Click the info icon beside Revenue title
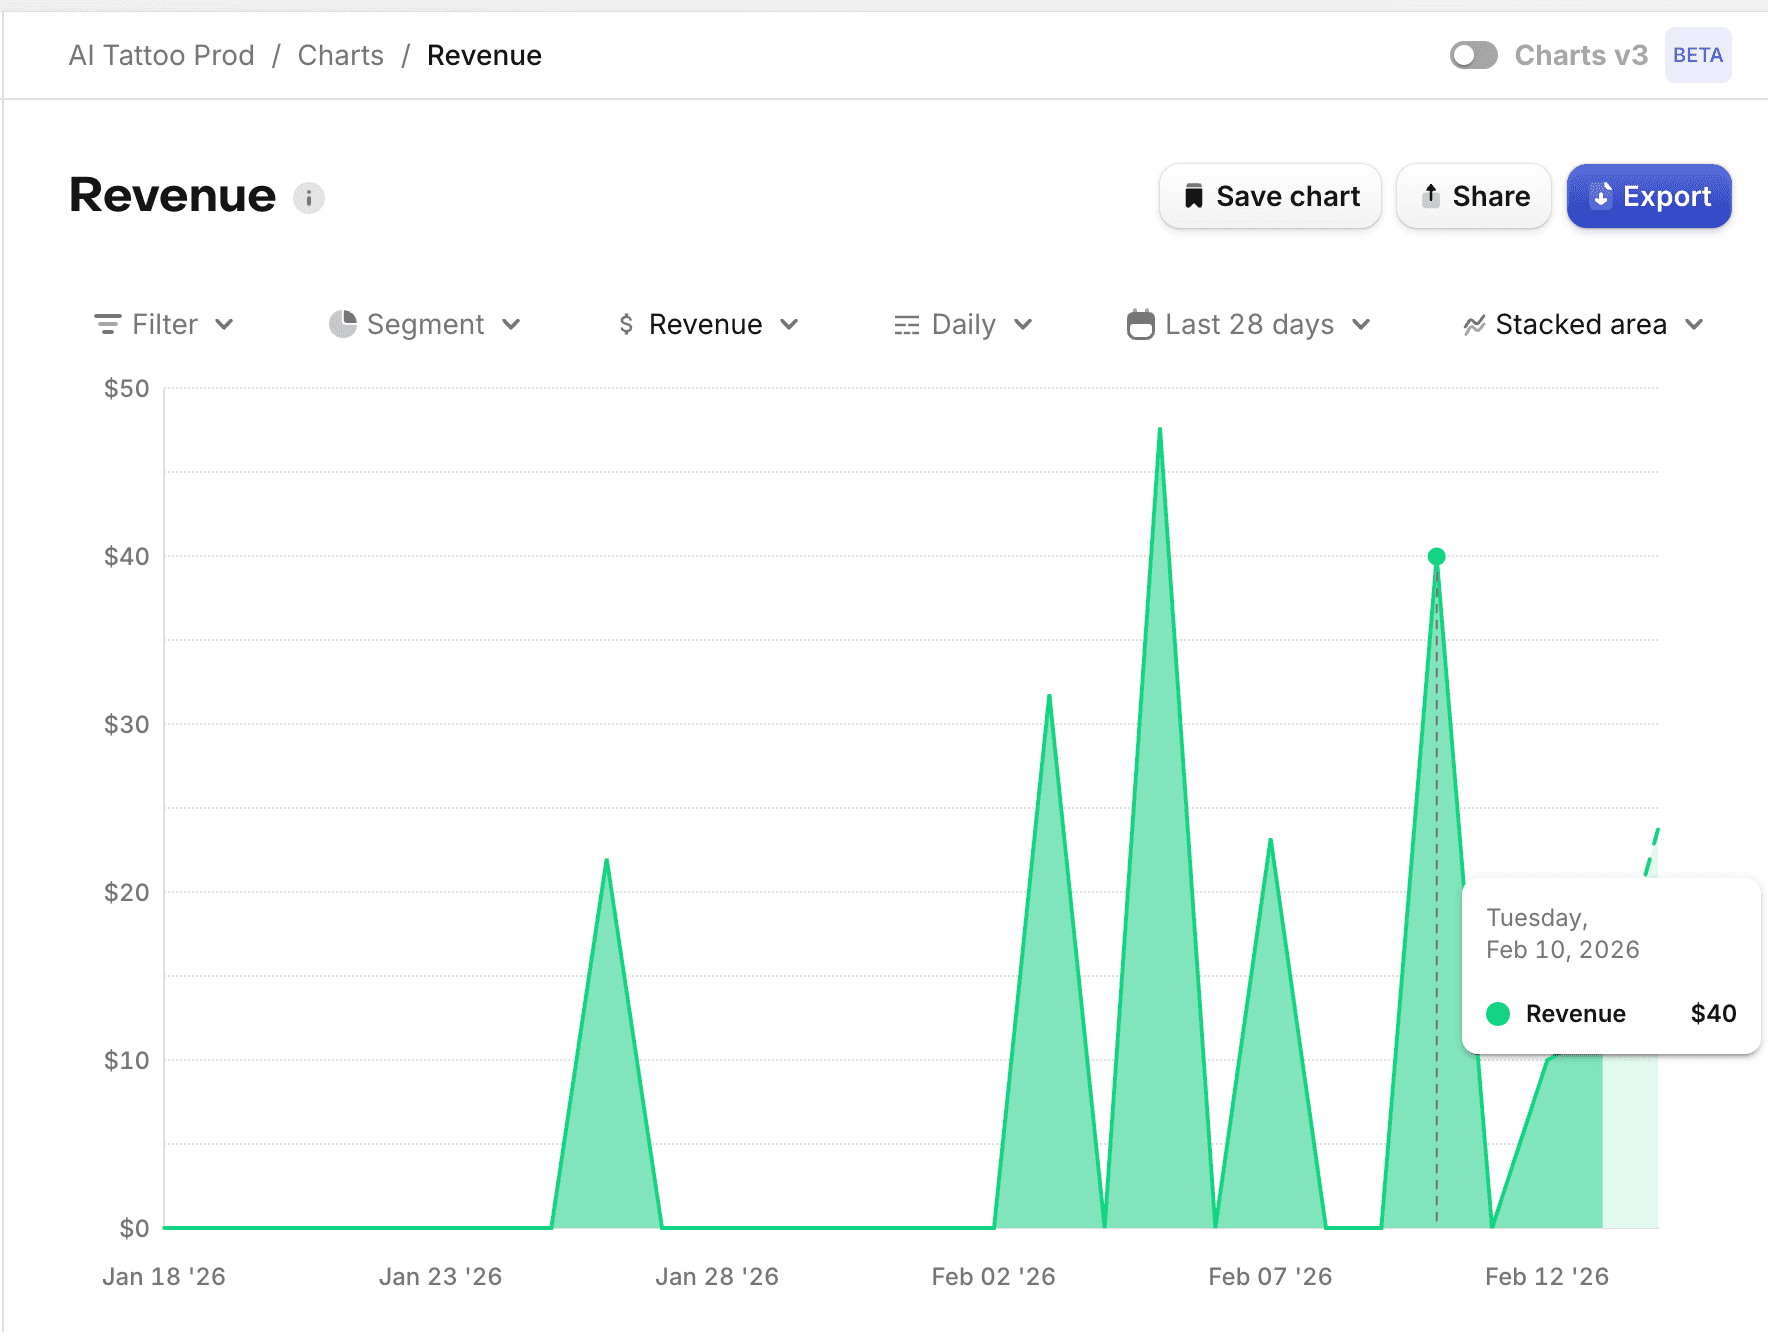 pyautogui.click(x=308, y=198)
